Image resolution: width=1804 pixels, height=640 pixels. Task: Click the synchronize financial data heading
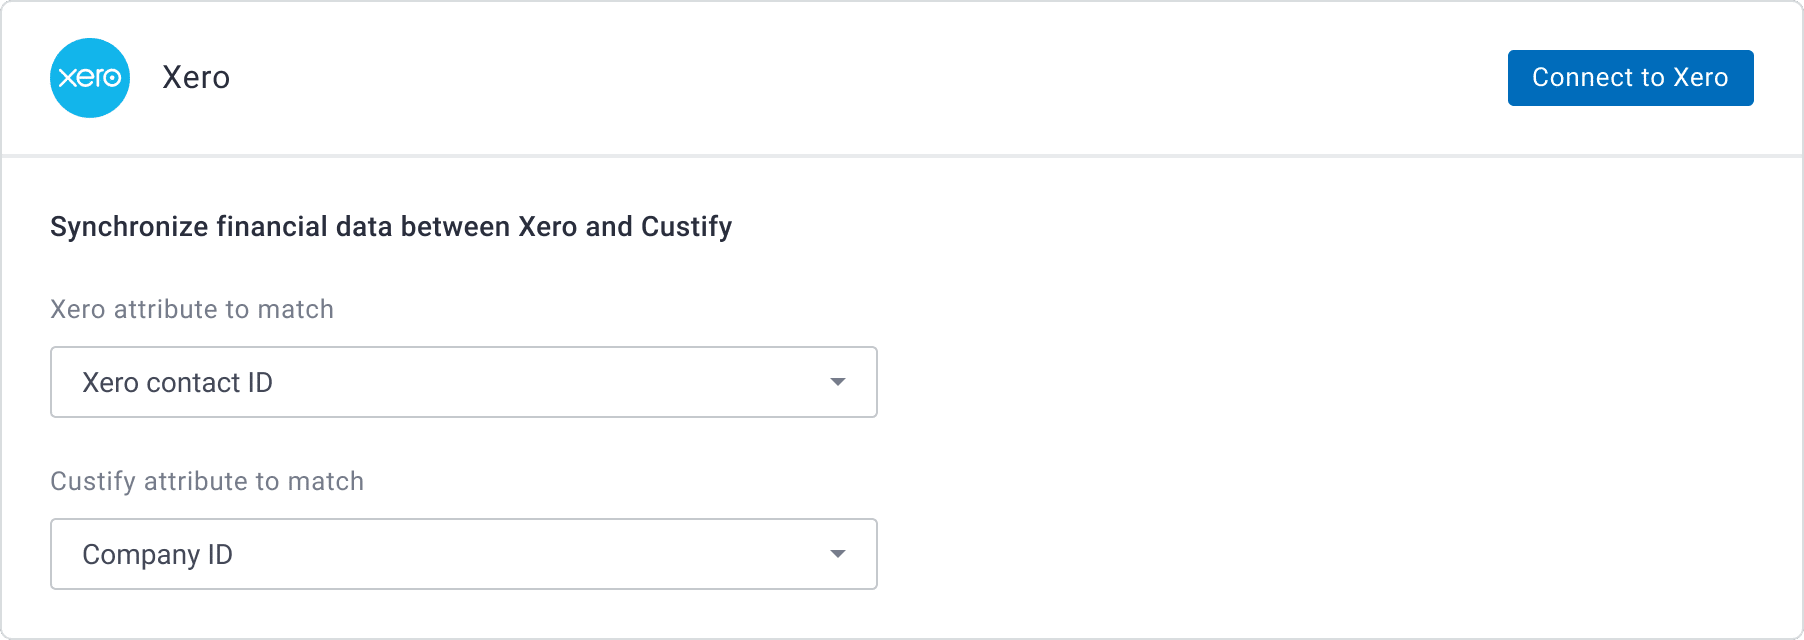pyautogui.click(x=390, y=226)
